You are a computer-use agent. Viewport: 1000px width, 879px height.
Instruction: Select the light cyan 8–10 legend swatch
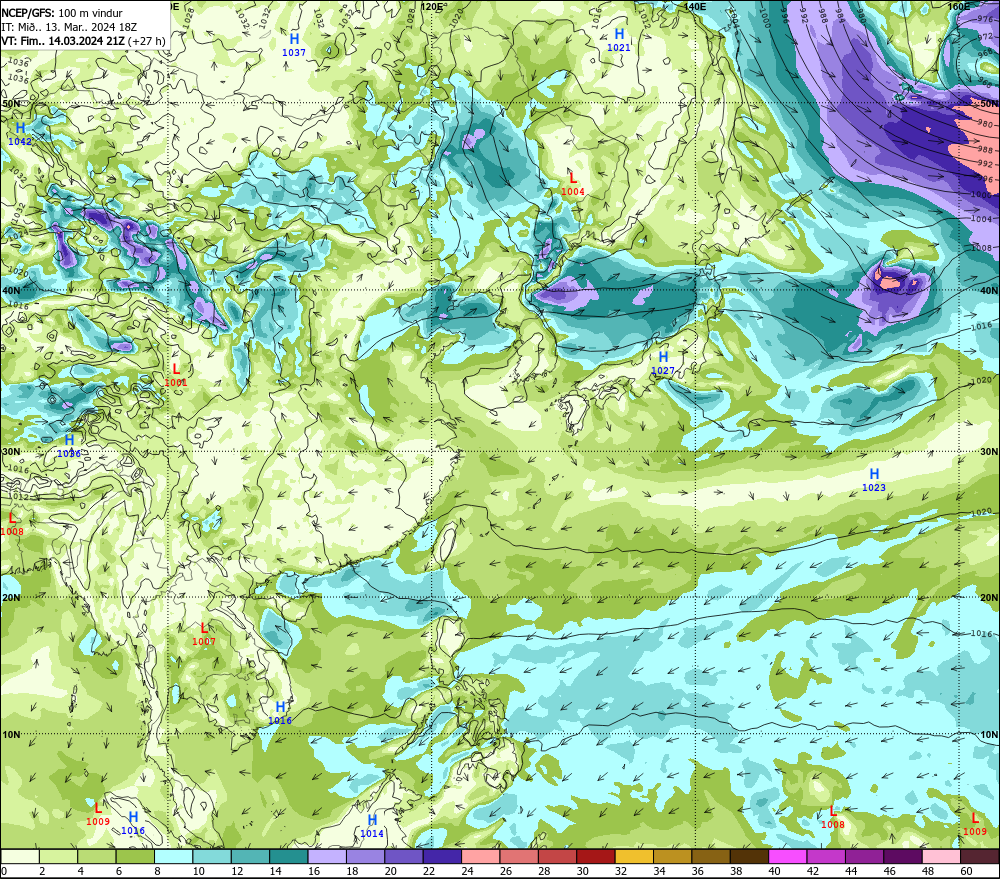pos(174,856)
